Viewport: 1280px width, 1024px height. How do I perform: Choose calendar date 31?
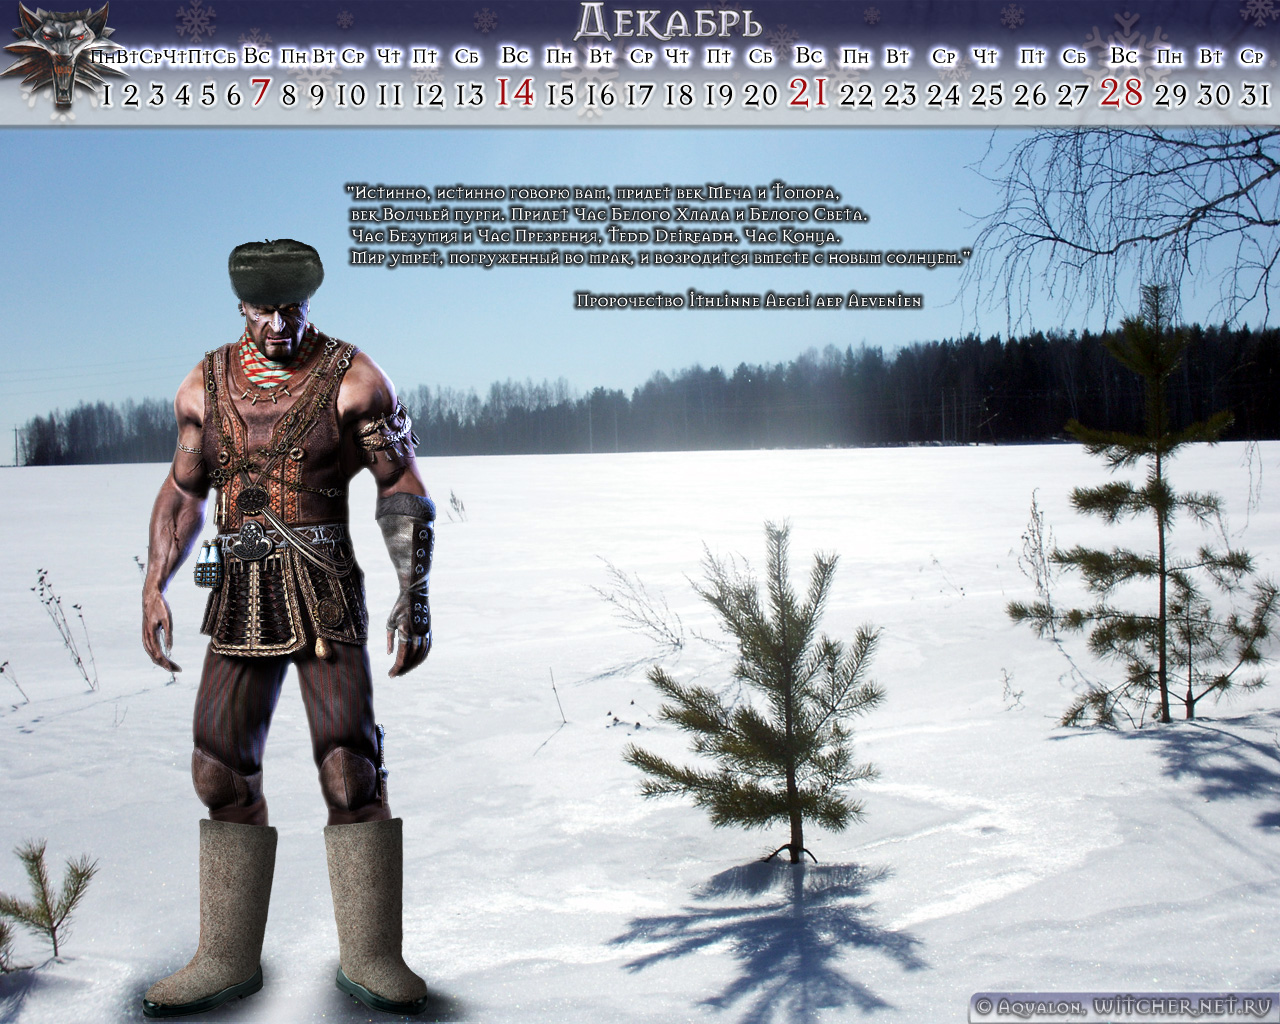(1255, 95)
